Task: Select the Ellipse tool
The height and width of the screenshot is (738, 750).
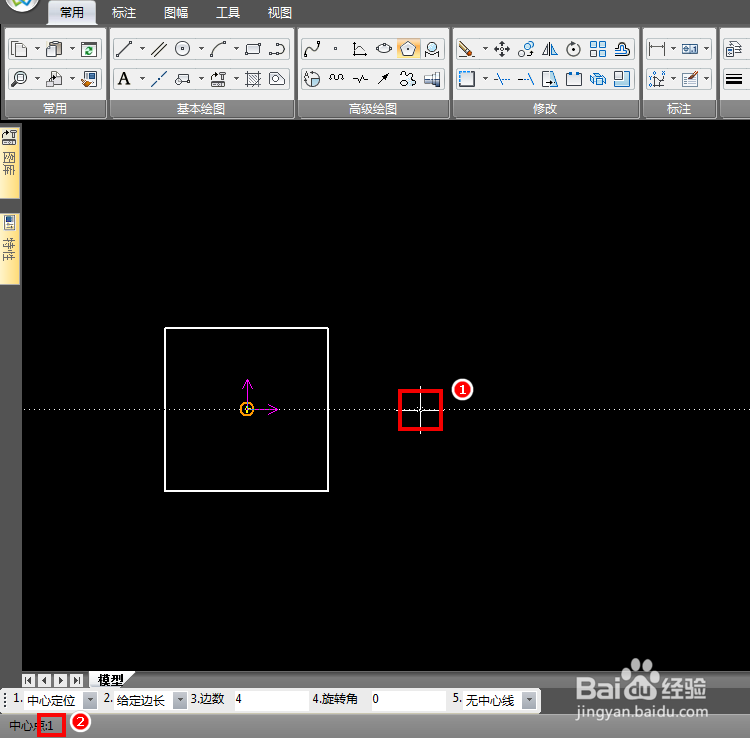Action: [x=384, y=49]
